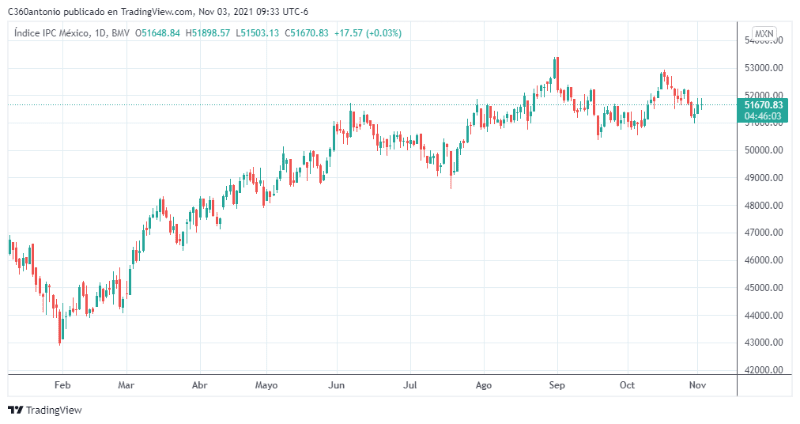Click the opening value O51648.84 in legend
800x424 pixels.
(x=158, y=33)
